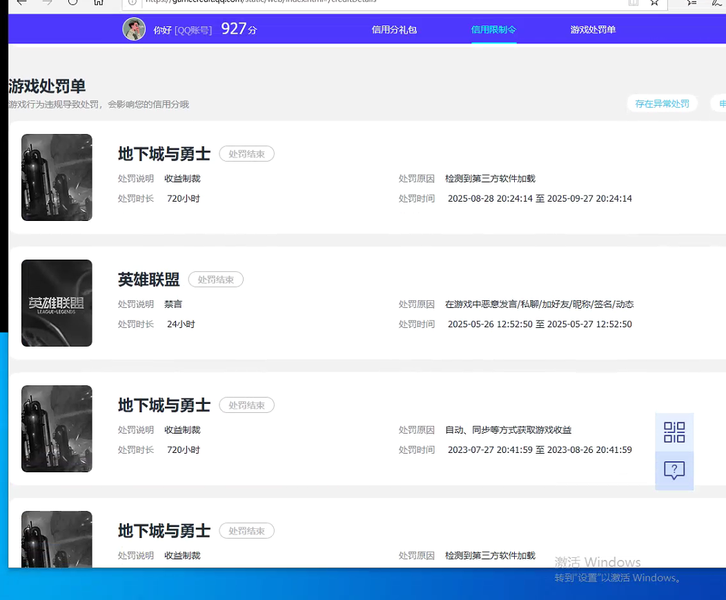Select time range starting 2025-08-28 20:24:14
Image resolution: width=726 pixels, height=600 pixels.
(539, 199)
